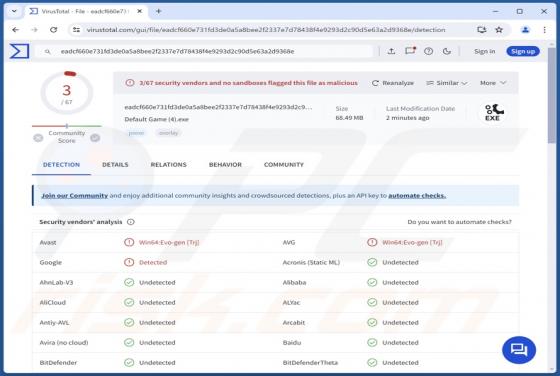Viewport: 560px width, 376px height.
Task: Open a new tab with plus button
Action: pyautogui.click(x=159, y=11)
